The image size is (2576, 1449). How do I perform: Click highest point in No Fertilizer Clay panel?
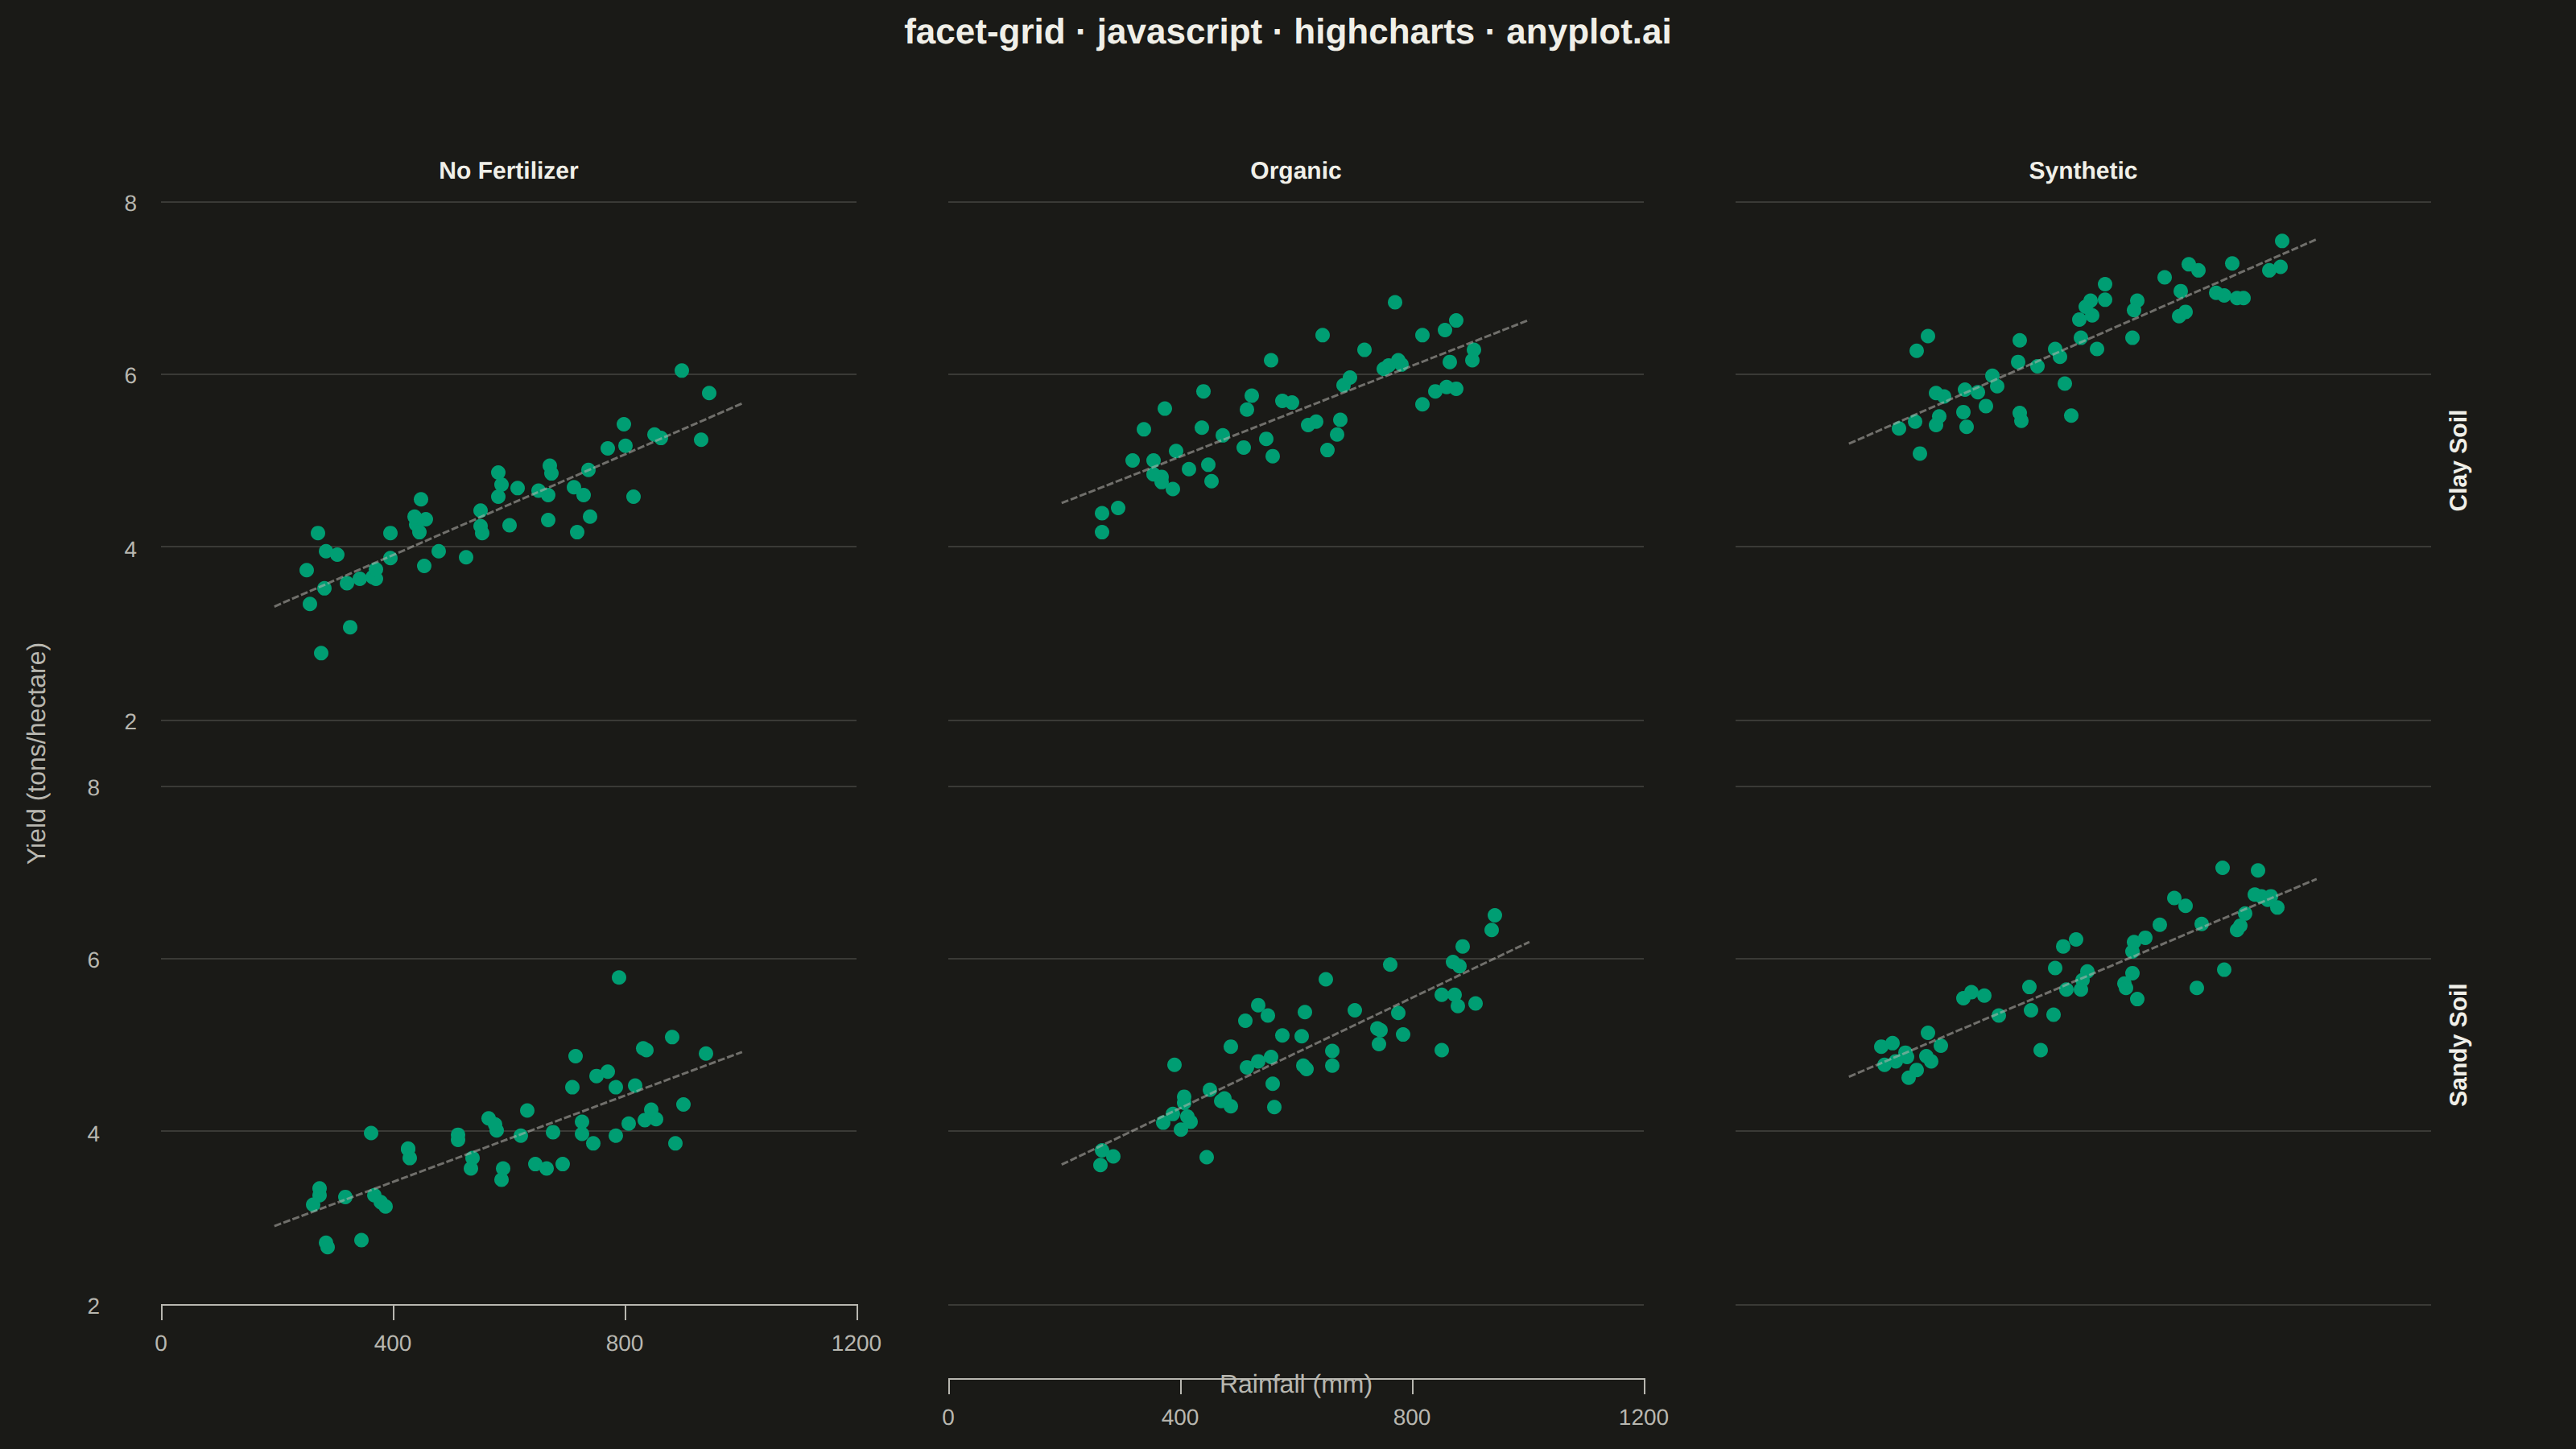681,370
